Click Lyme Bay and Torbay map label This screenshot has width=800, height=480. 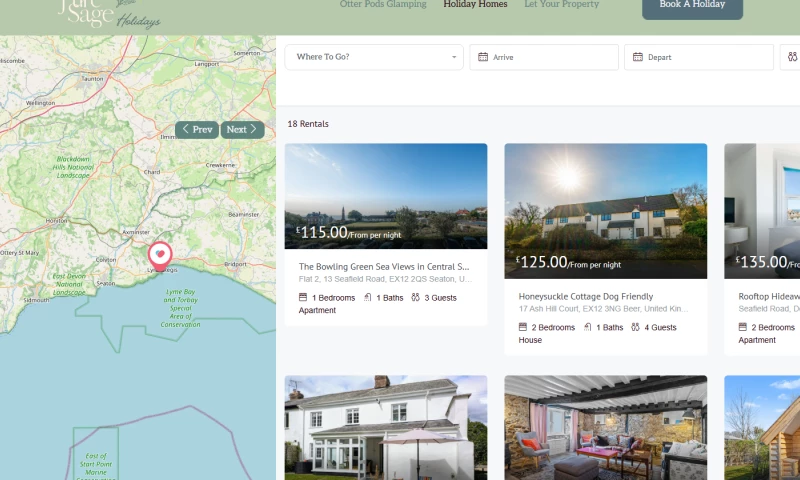coord(180,308)
